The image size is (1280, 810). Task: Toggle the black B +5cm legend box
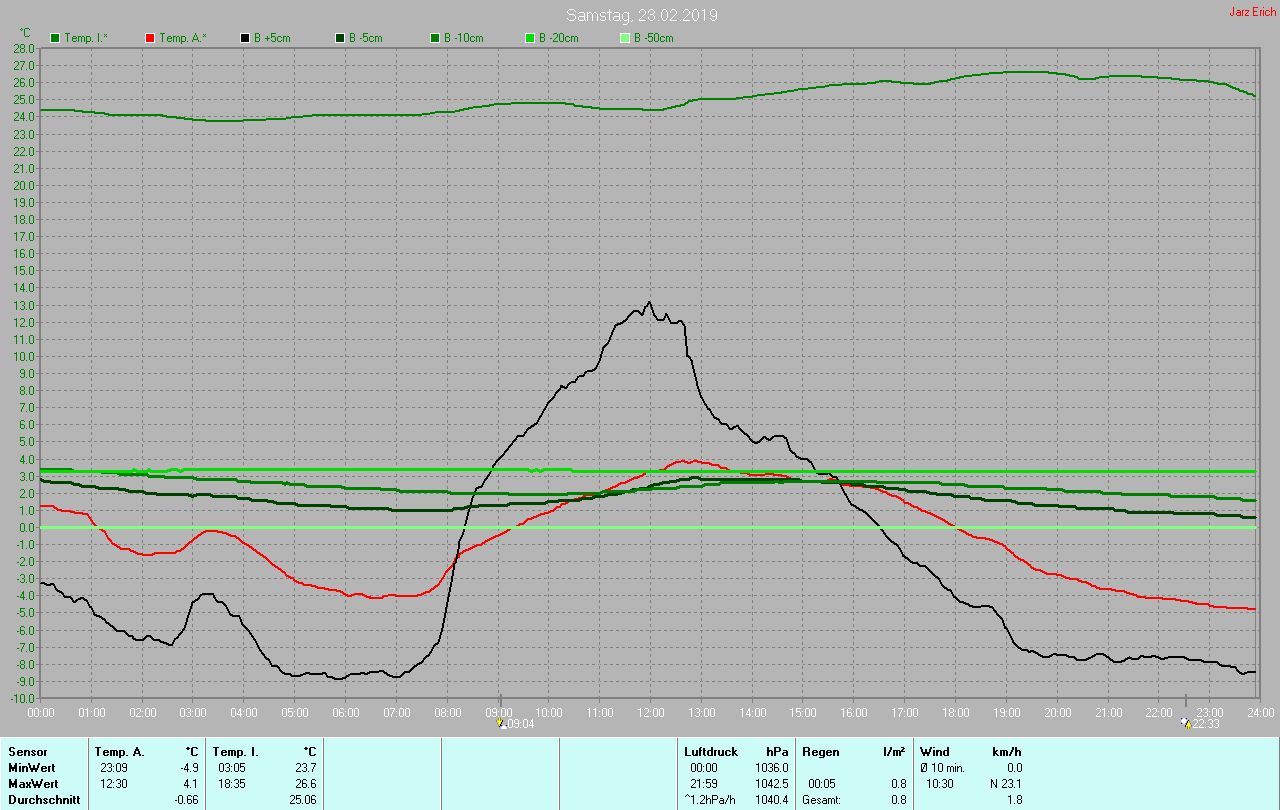(x=245, y=38)
